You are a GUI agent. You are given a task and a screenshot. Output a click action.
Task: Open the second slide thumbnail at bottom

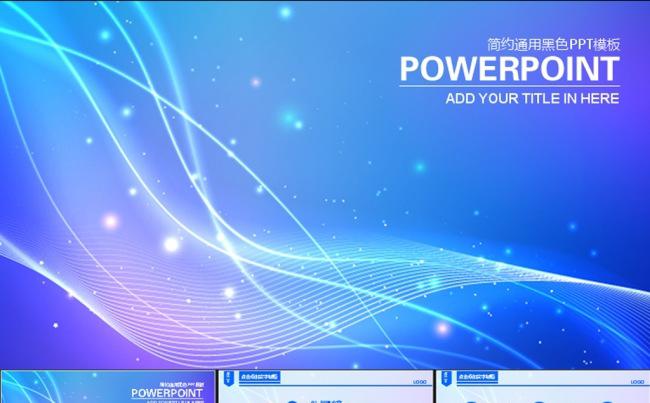325,387
